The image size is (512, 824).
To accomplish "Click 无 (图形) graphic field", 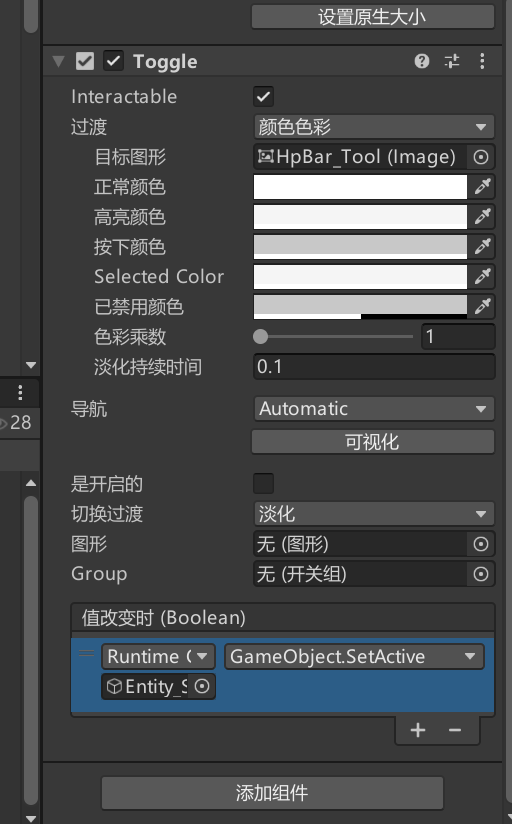I will (x=361, y=544).
